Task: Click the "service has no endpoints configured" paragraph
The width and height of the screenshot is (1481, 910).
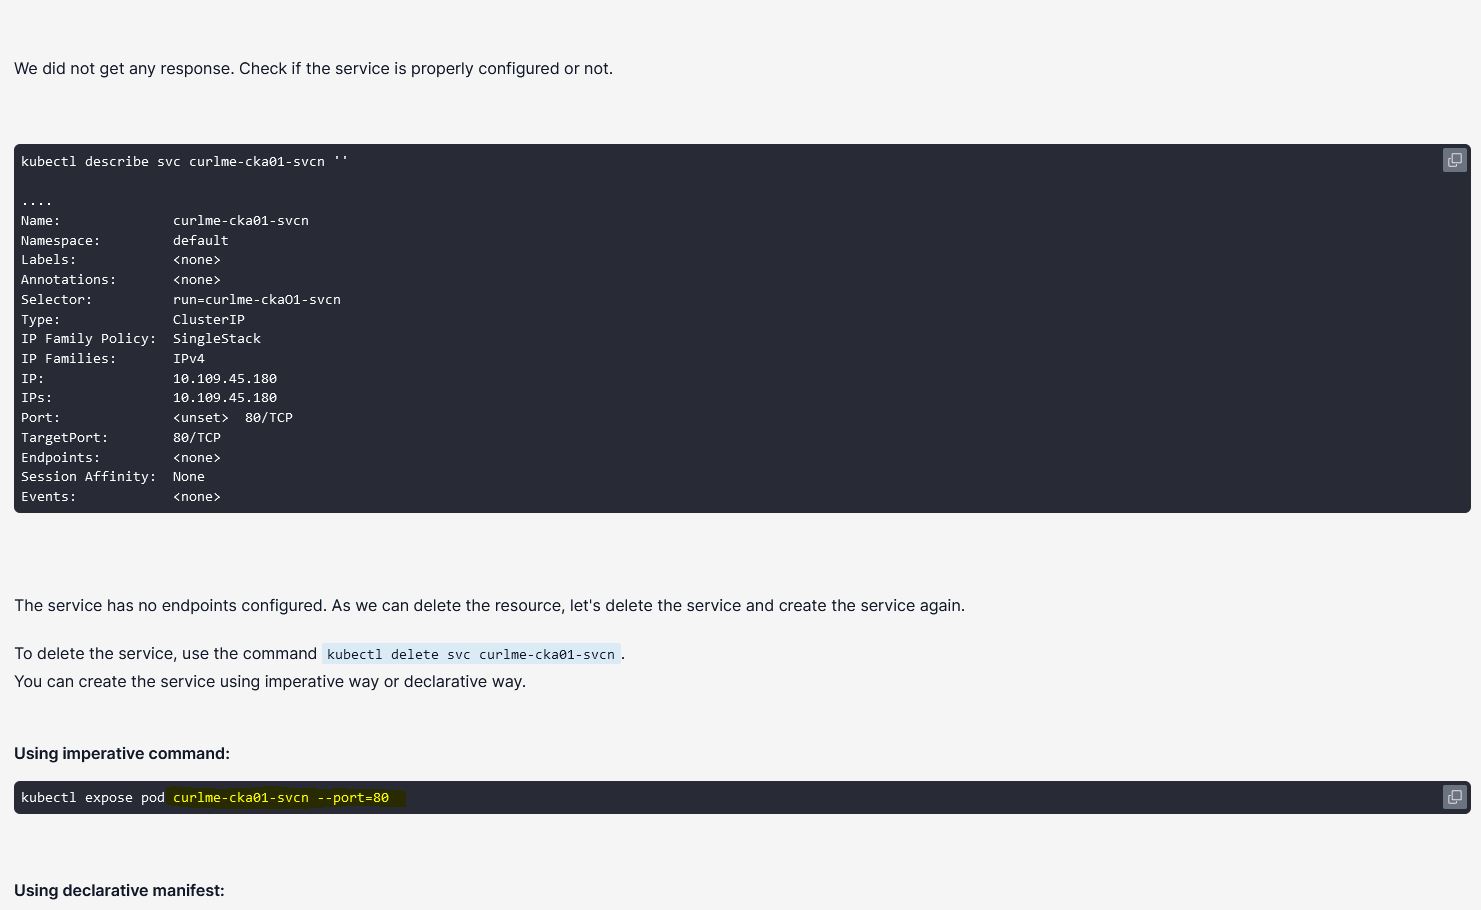Action: click(489, 605)
